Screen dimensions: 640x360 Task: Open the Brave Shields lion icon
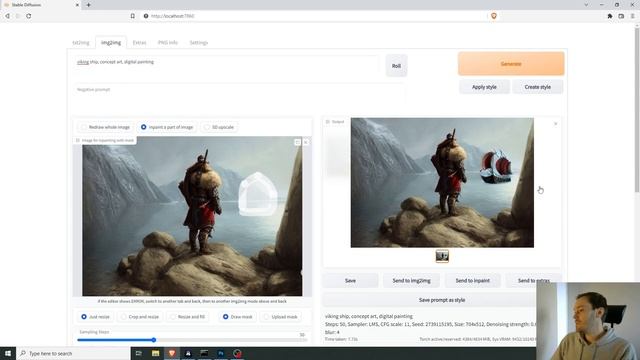(x=494, y=16)
